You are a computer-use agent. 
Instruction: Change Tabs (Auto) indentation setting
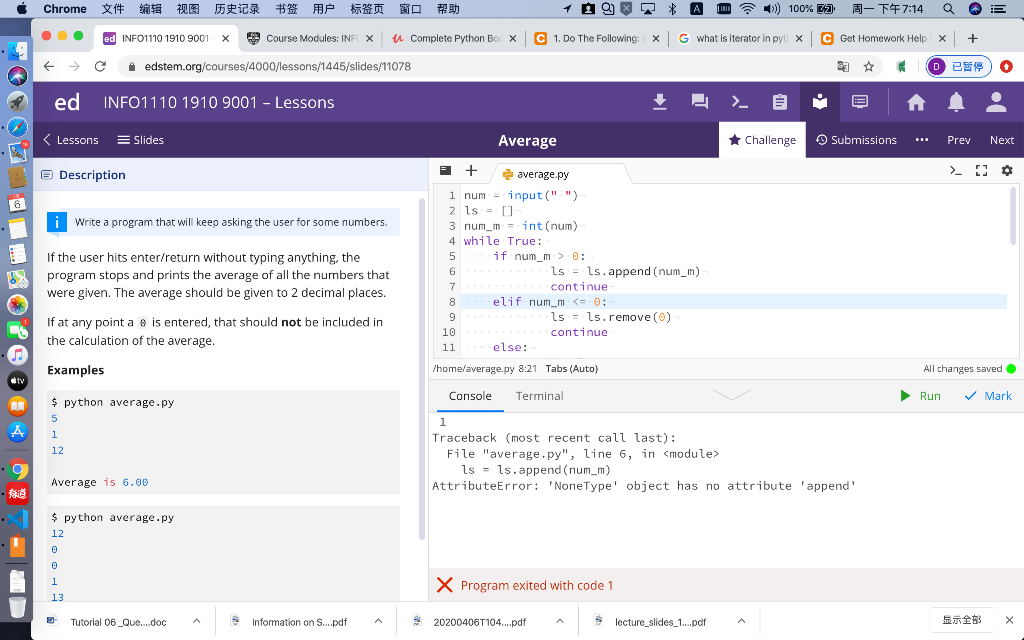point(571,368)
